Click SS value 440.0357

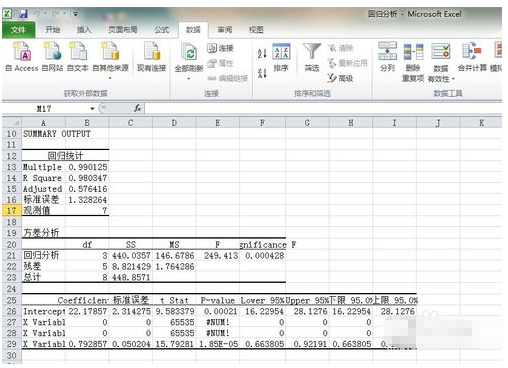pos(131,256)
